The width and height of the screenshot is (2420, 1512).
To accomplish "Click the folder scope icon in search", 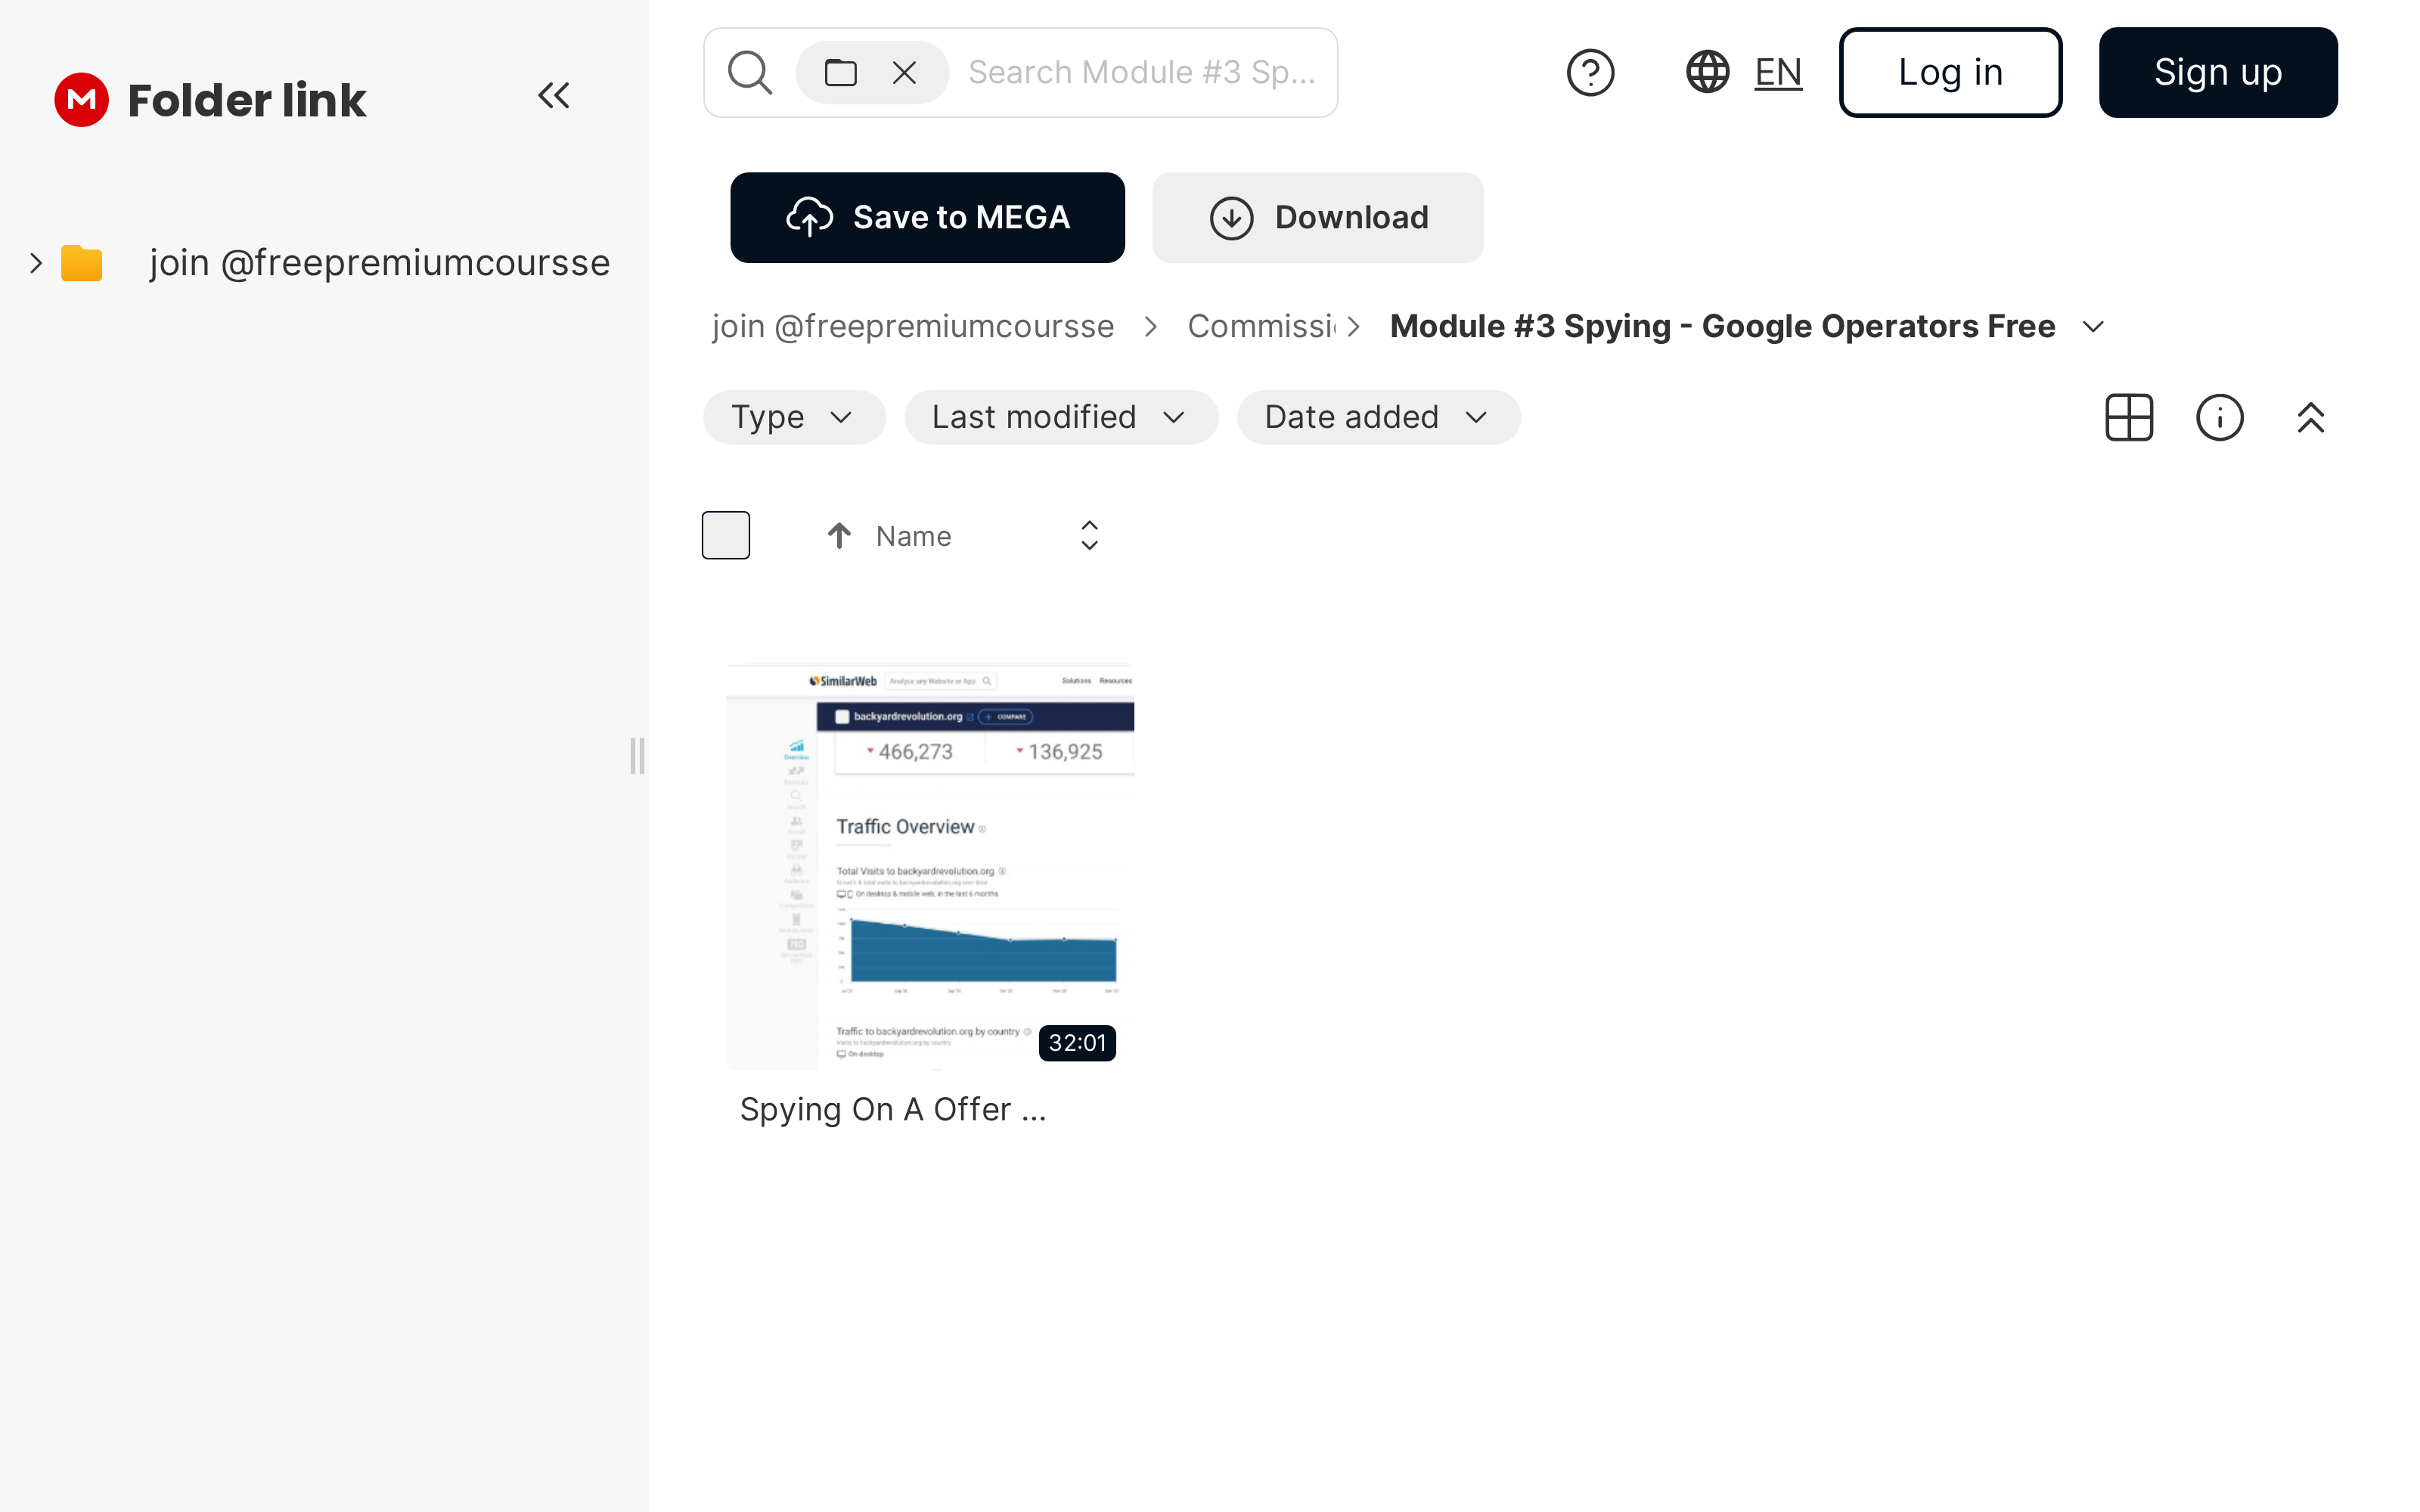I will (841, 72).
